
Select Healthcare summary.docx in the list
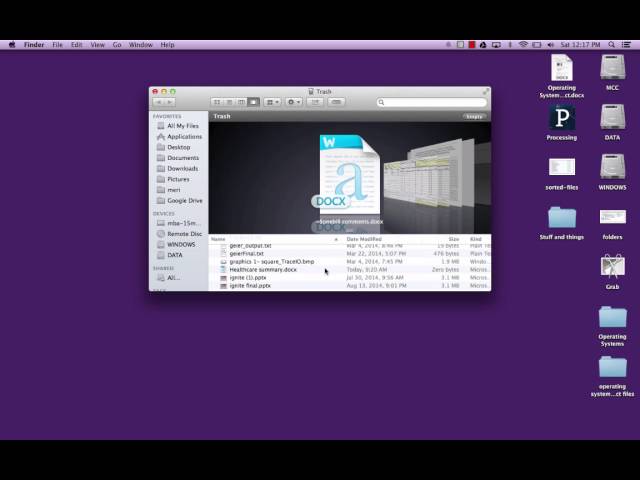(x=350, y=270)
